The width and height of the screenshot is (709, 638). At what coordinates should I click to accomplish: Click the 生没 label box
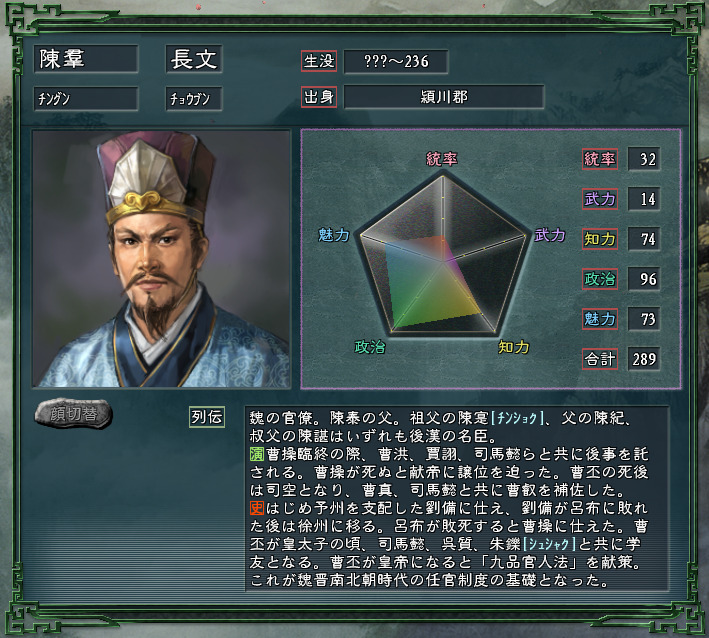click(319, 61)
